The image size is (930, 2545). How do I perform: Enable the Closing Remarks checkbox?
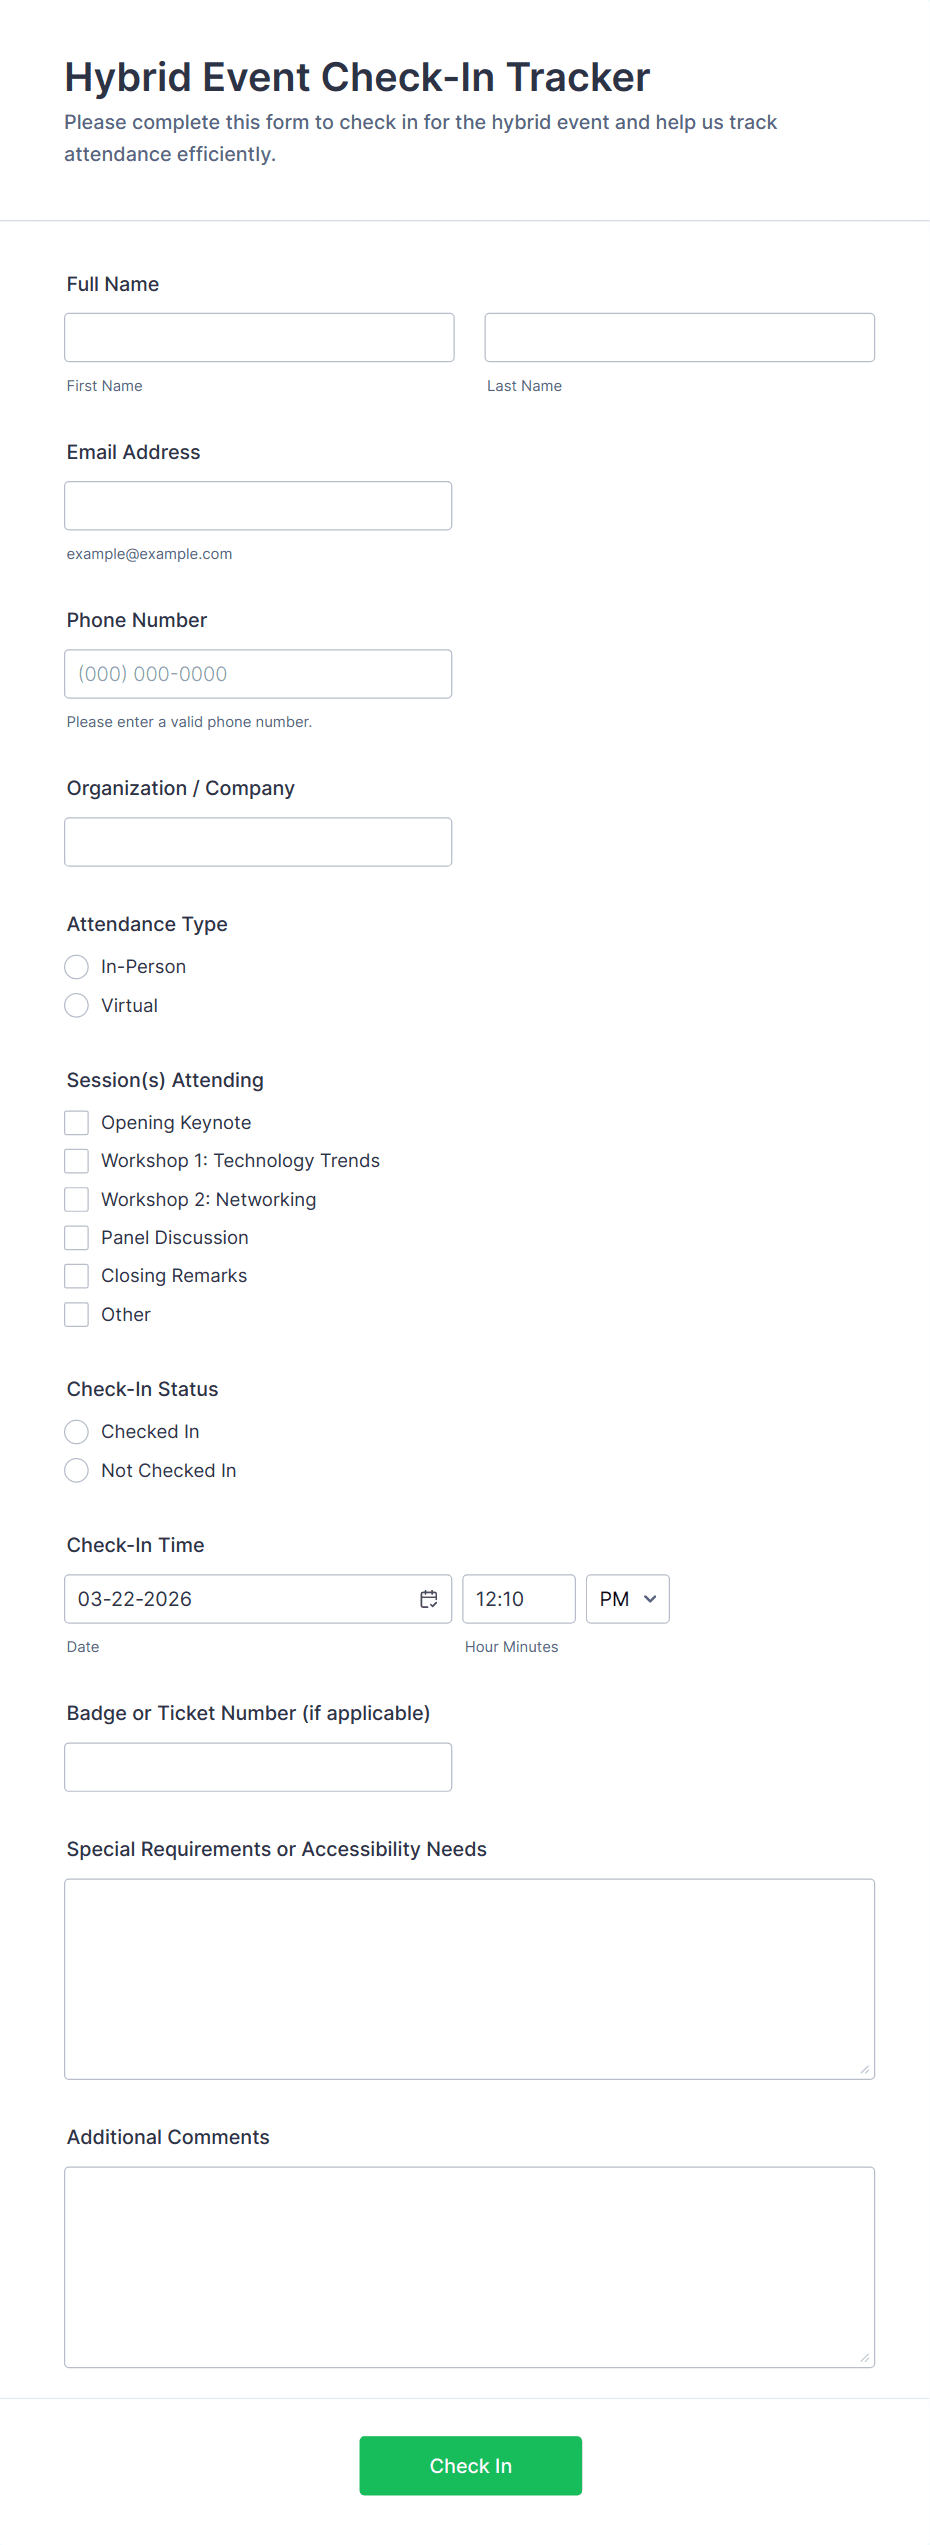pyautogui.click(x=77, y=1276)
